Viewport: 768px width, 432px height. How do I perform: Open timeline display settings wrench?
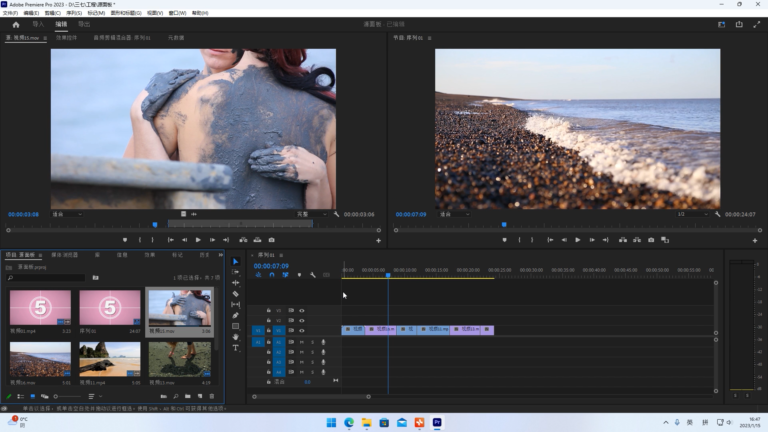313,275
